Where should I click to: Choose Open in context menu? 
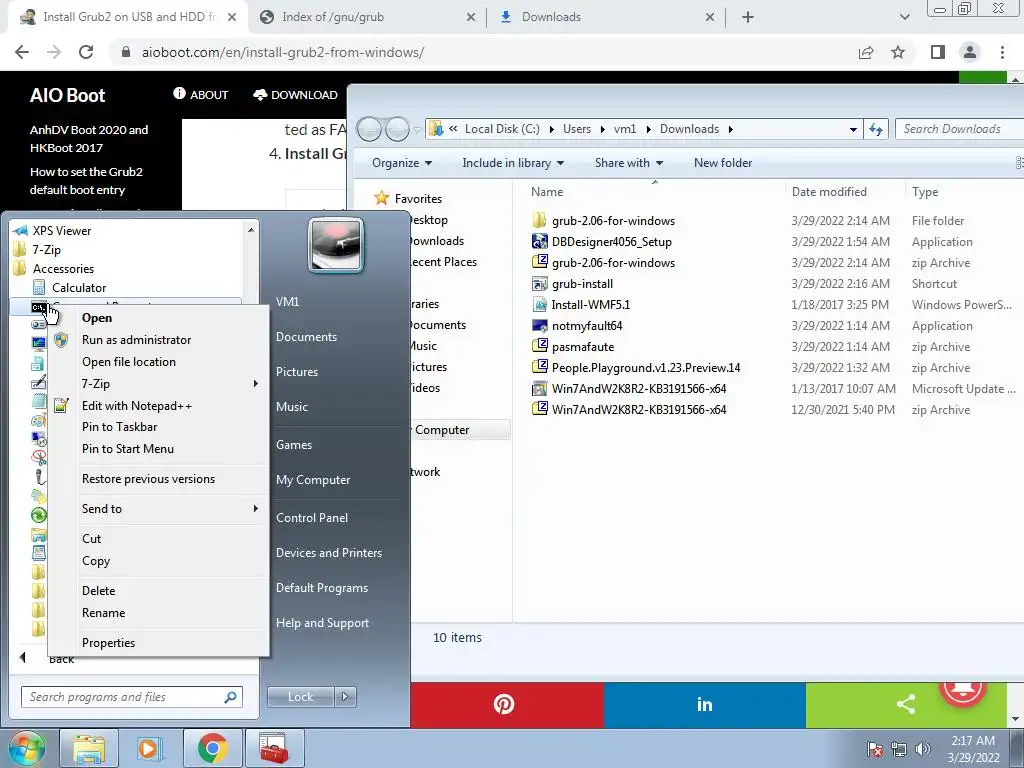click(97, 318)
